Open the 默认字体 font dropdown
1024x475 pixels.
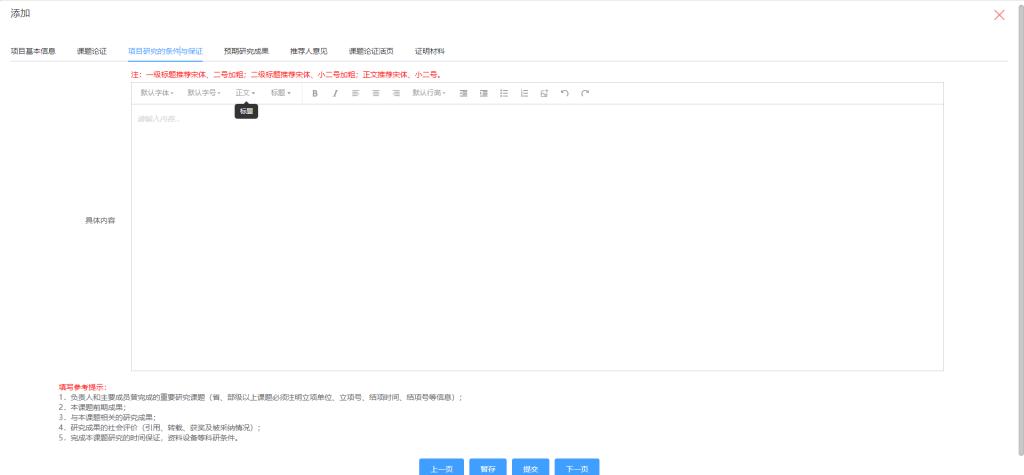[157, 93]
